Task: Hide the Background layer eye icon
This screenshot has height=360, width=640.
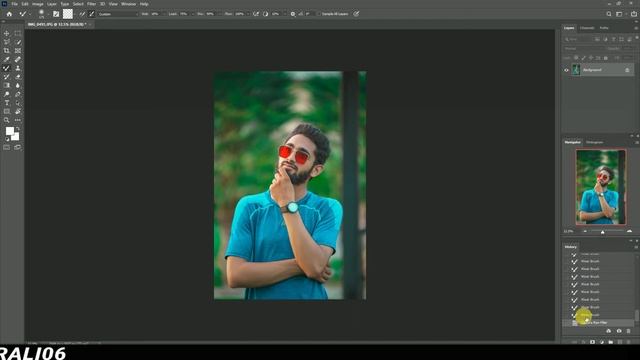Action: pyautogui.click(x=566, y=70)
